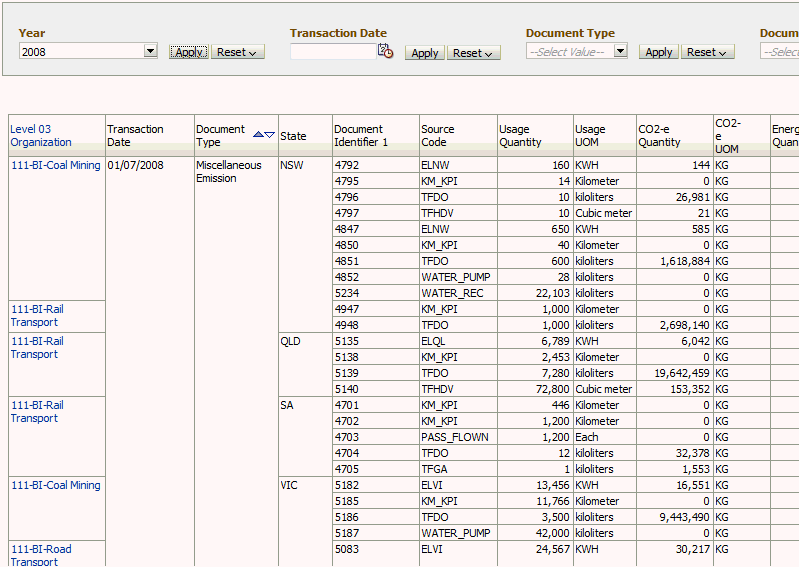The width and height of the screenshot is (799, 567).
Task: Open 111-BI-Rail Transport link in SA row
Action: [x=37, y=412]
